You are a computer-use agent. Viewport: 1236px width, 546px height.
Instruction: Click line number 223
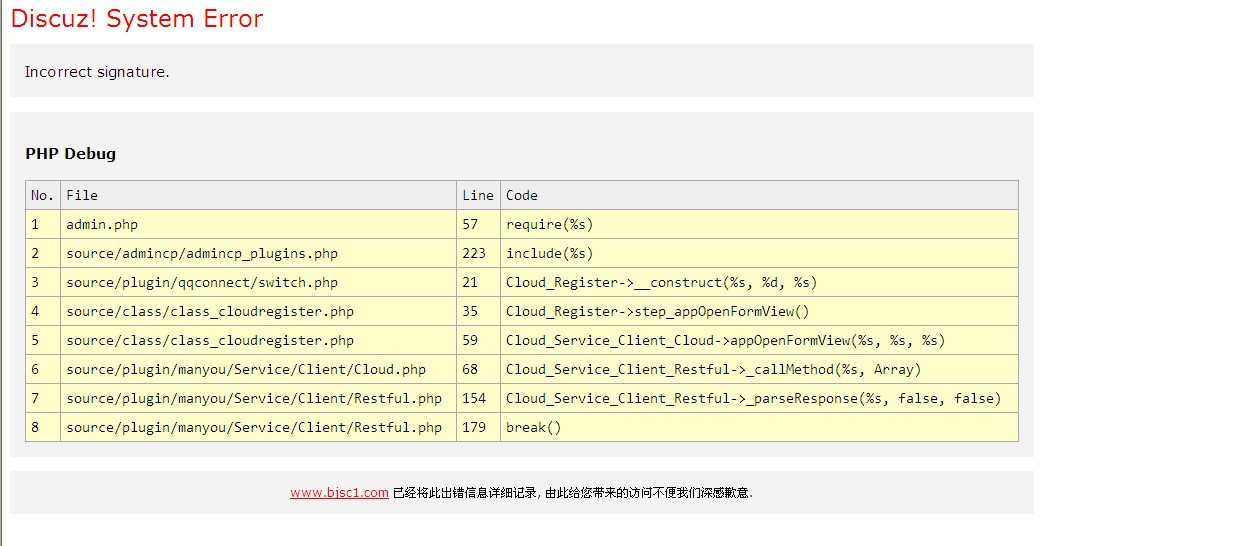[x=478, y=253]
